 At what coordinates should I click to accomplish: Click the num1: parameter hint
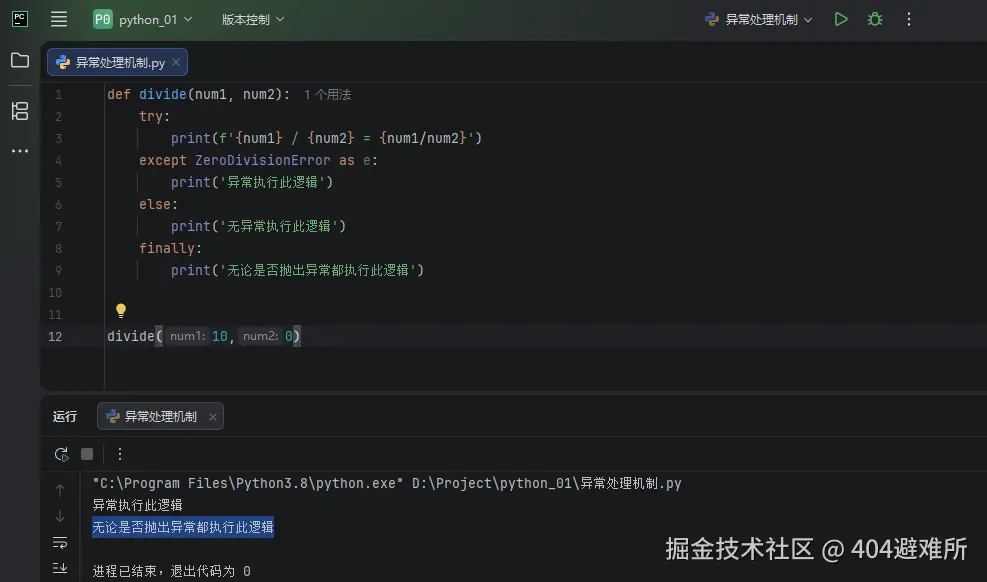187,336
